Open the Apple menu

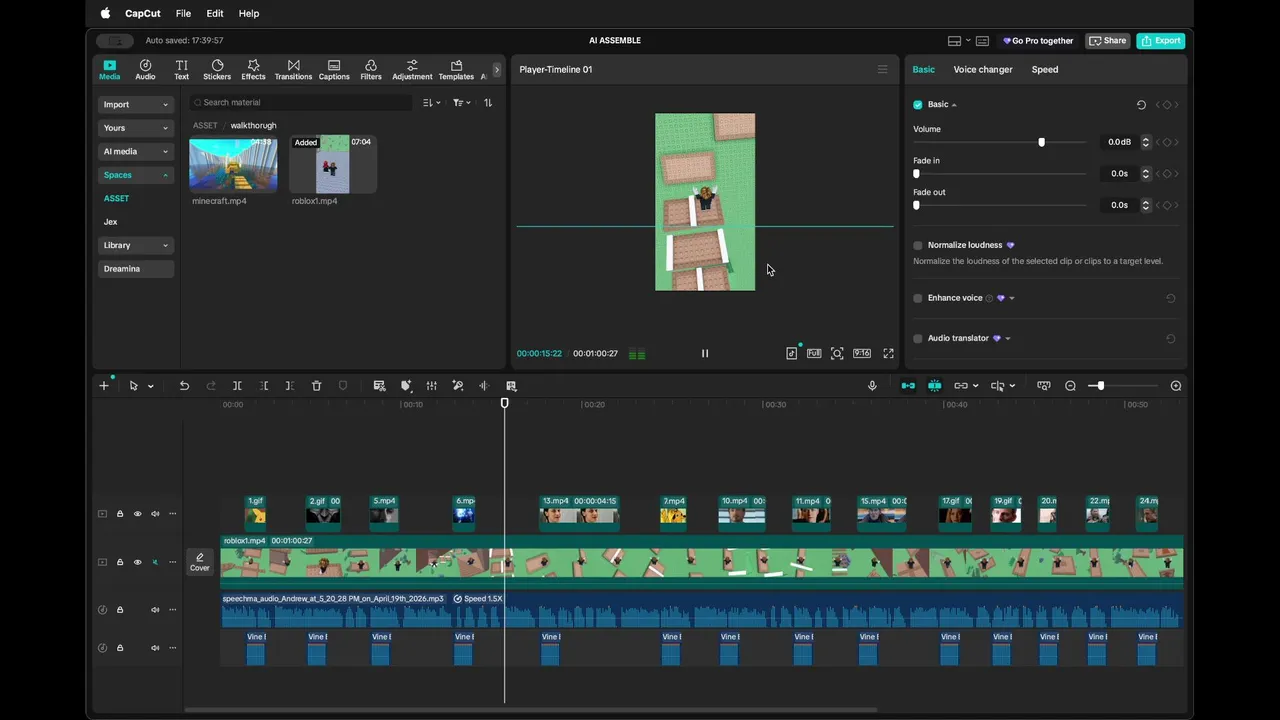click(105, 13)
